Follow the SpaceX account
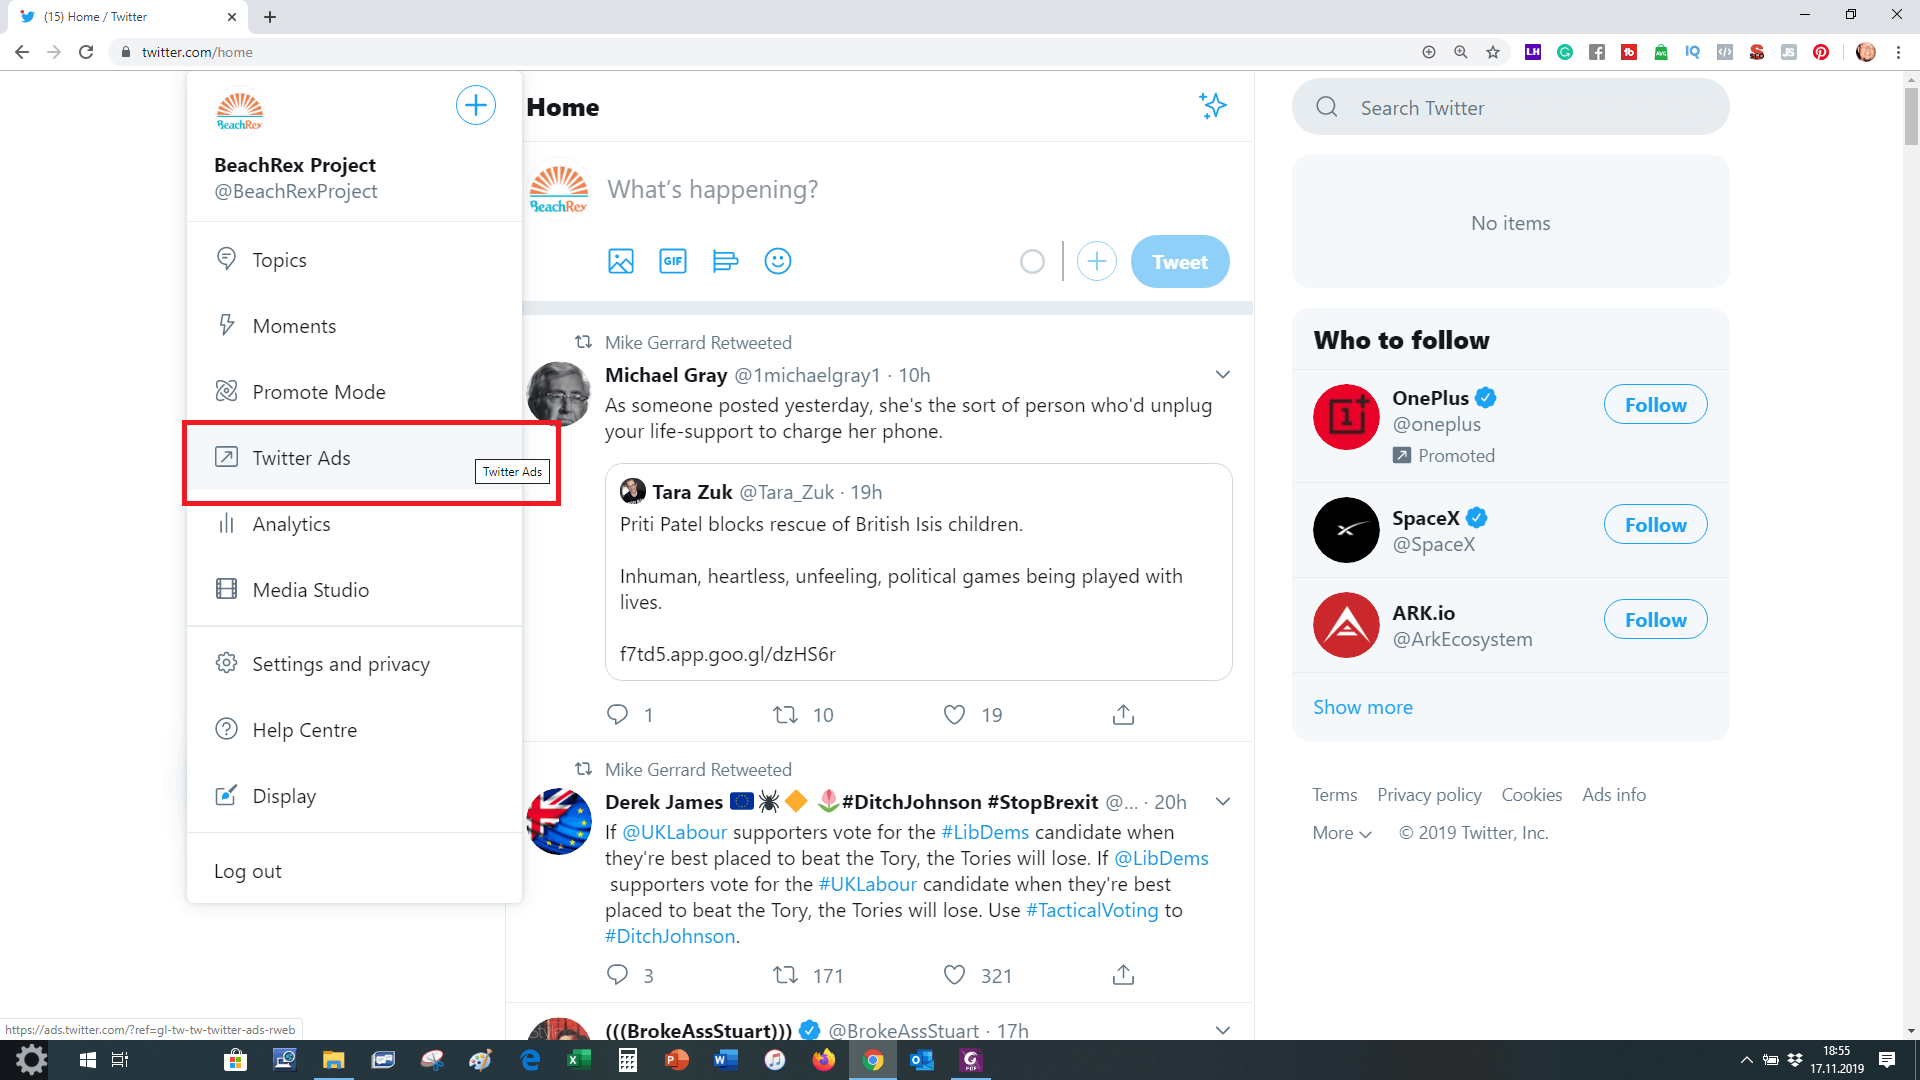Screen dimensions: 1920x1080 (x=1655, y=525)
